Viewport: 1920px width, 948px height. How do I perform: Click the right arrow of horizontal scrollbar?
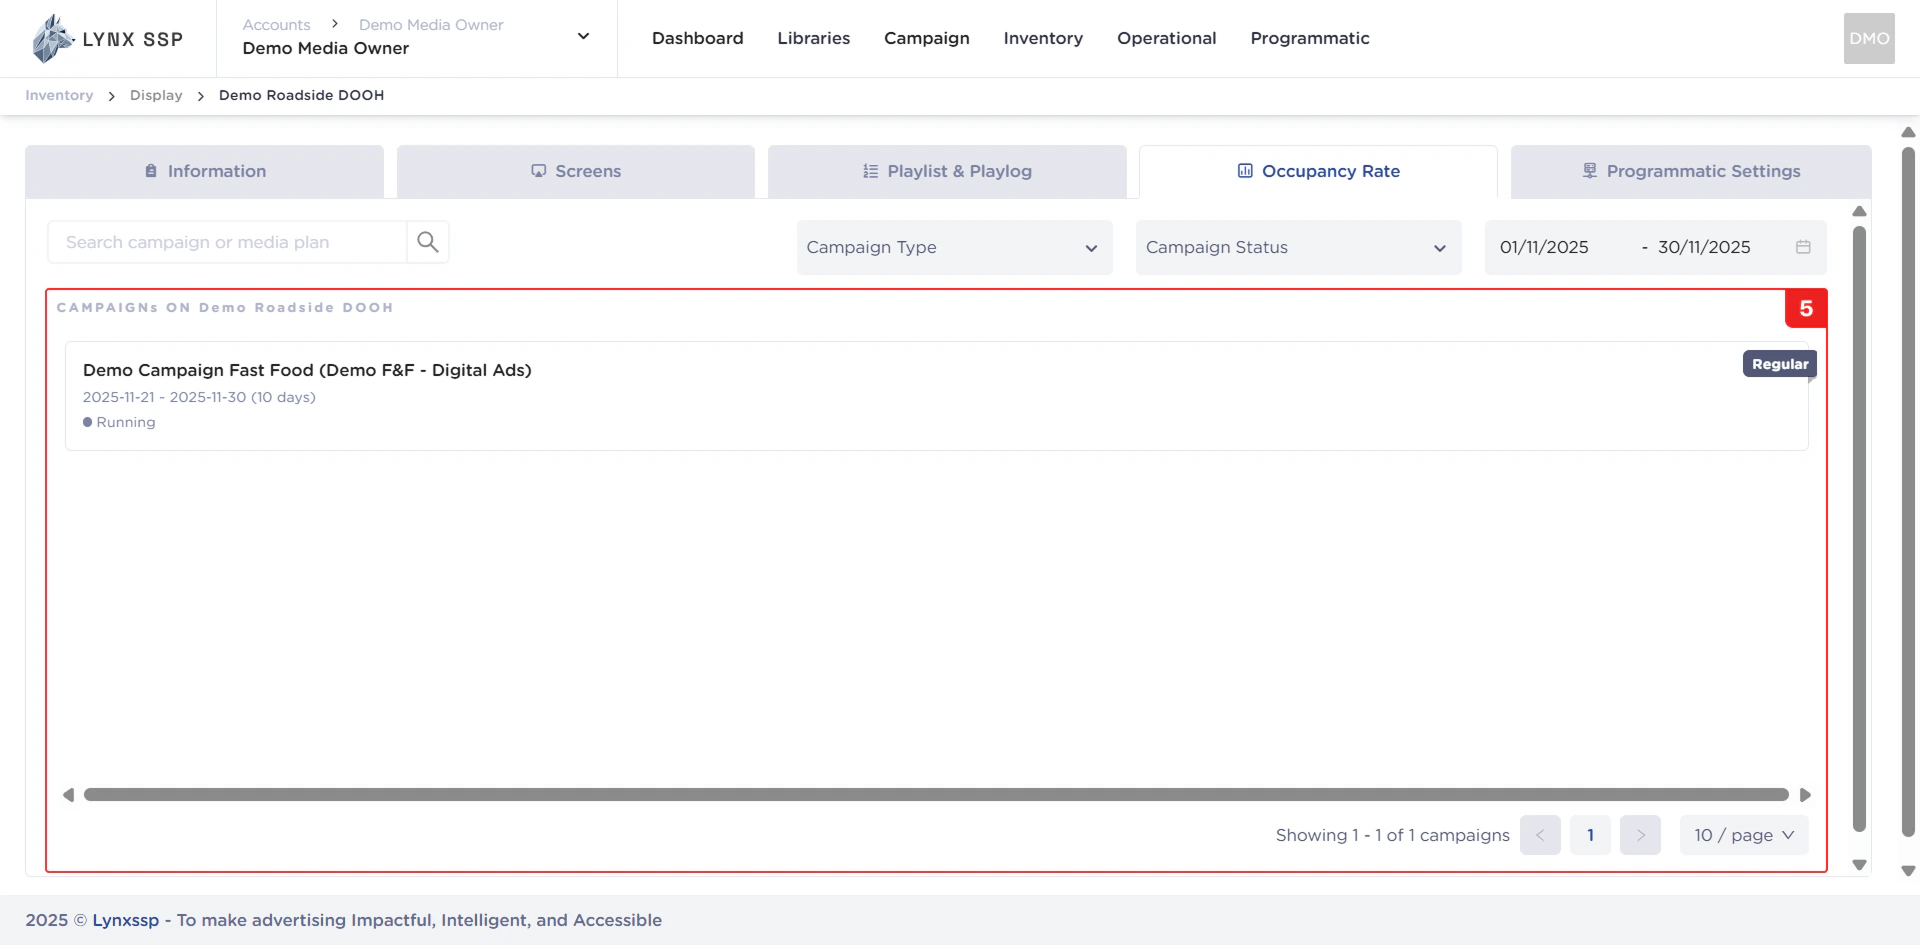click(x=1805, y=795)
